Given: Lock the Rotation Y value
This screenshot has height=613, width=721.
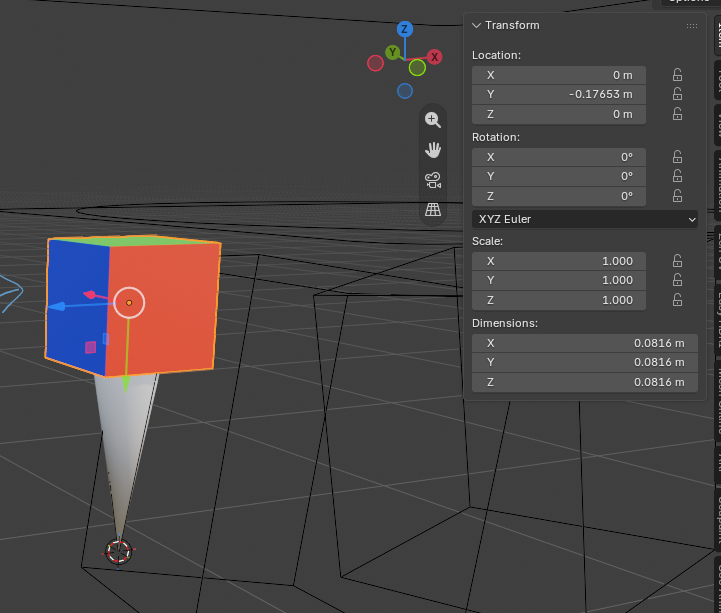Looking at the screenshot, I should (x=677, y=176).
